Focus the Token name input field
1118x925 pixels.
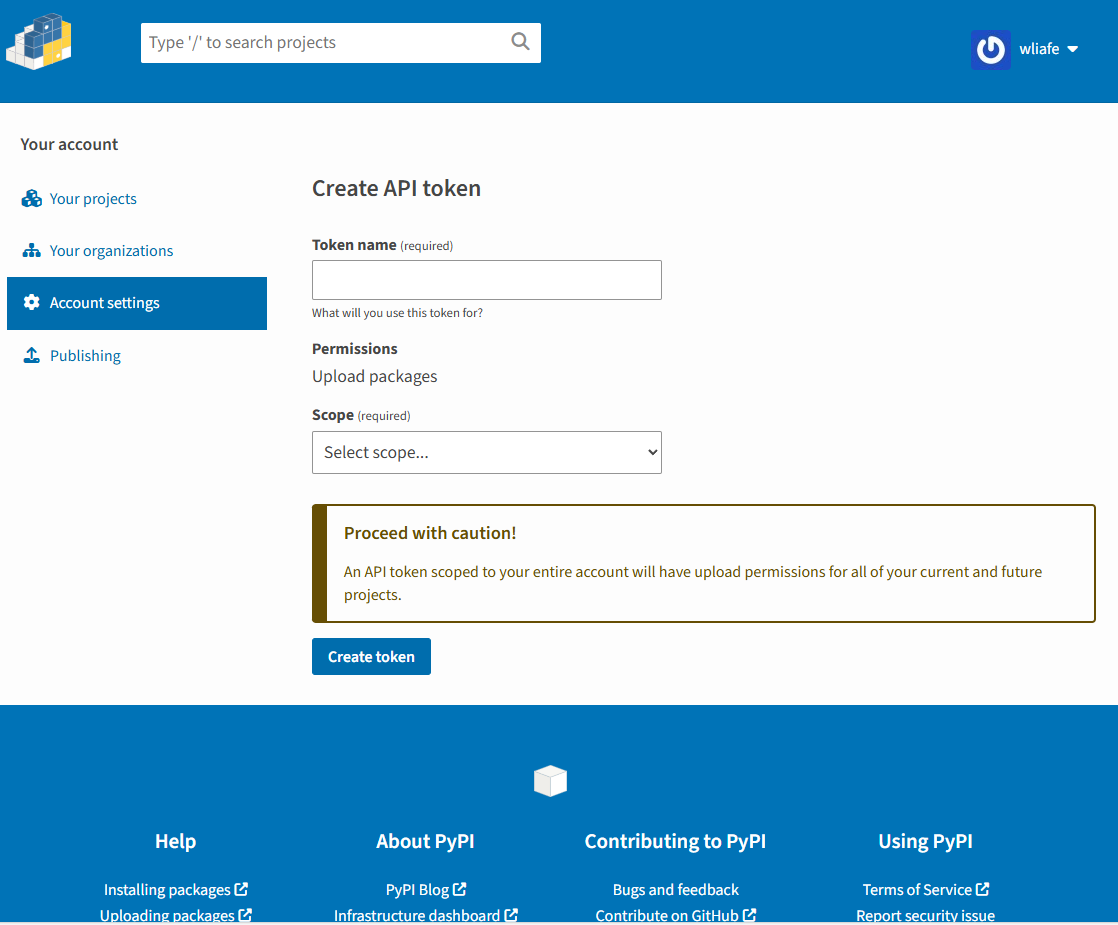[x=486, y=280]
